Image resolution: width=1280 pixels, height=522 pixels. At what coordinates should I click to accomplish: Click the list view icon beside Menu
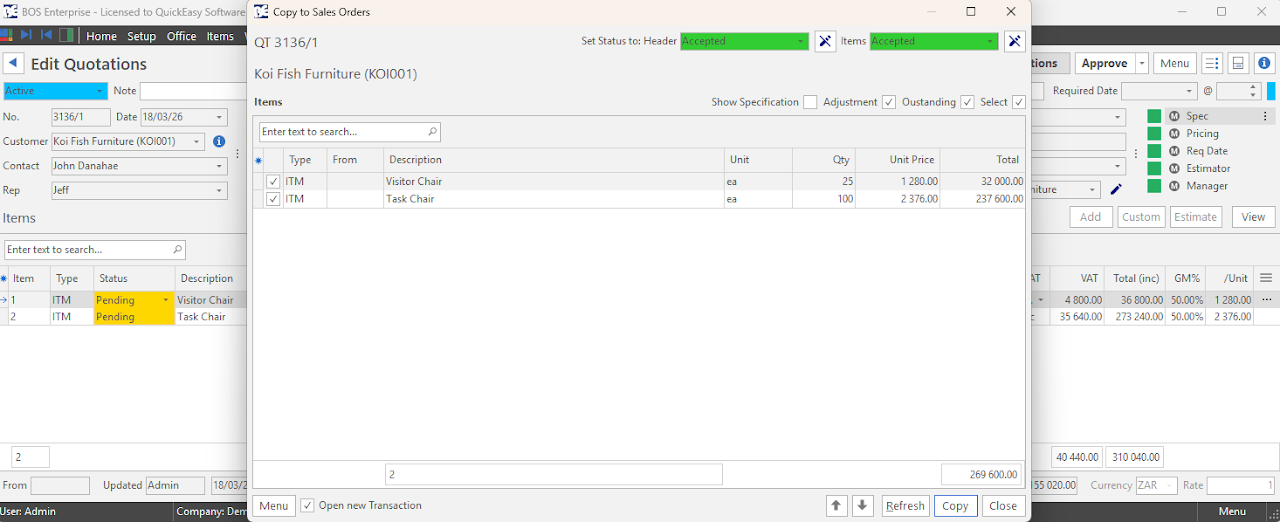[x=1211, y=63]
